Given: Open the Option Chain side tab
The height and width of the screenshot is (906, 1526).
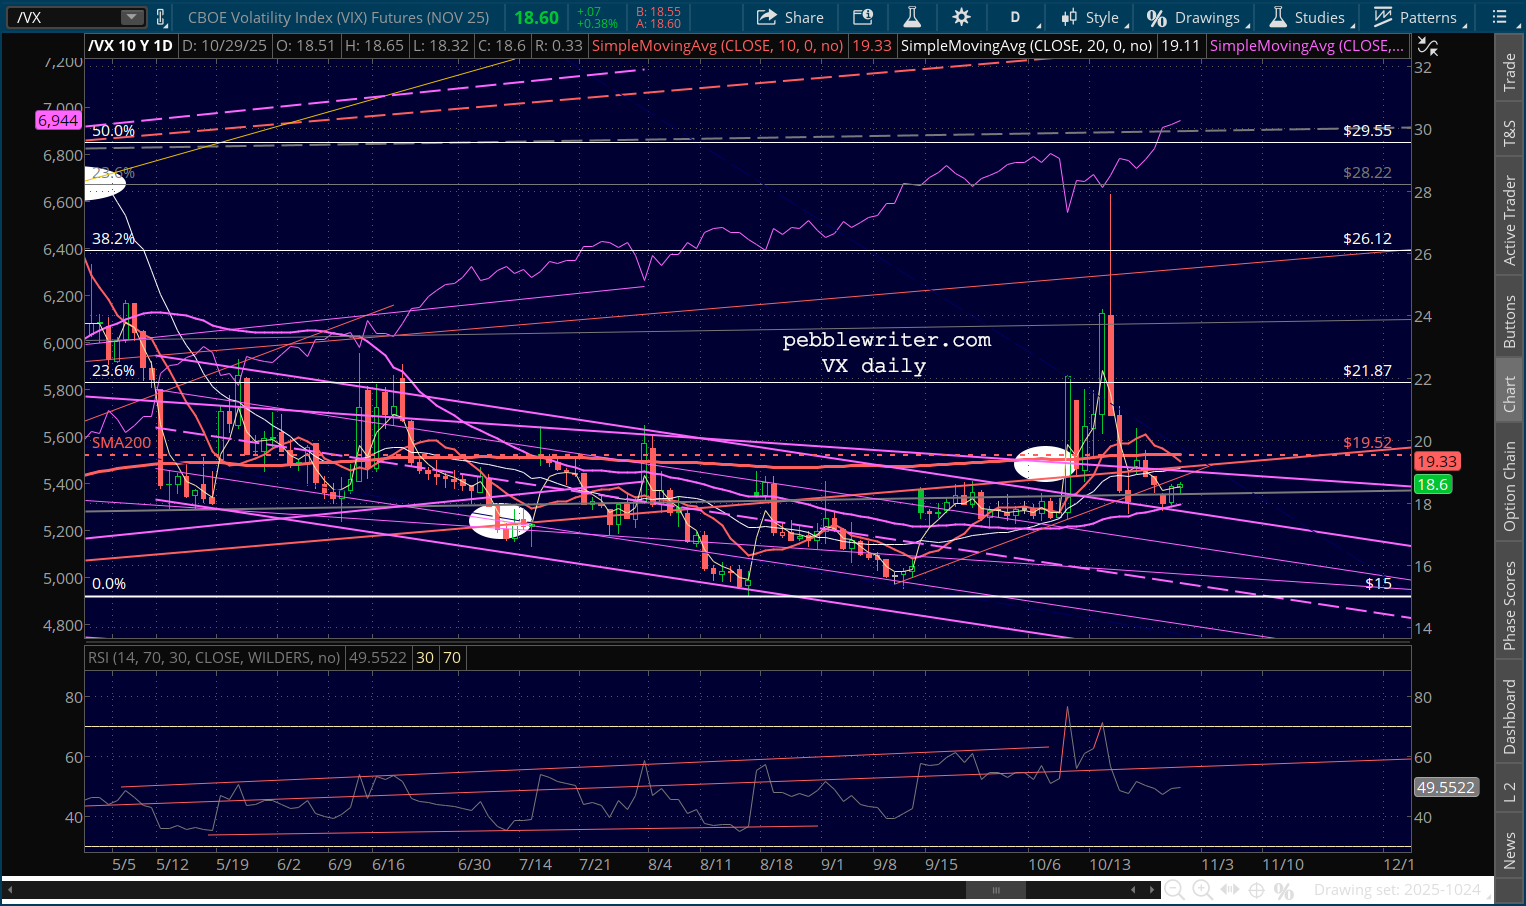Looking at the screenshot, I should click(x=1509, y=486).
